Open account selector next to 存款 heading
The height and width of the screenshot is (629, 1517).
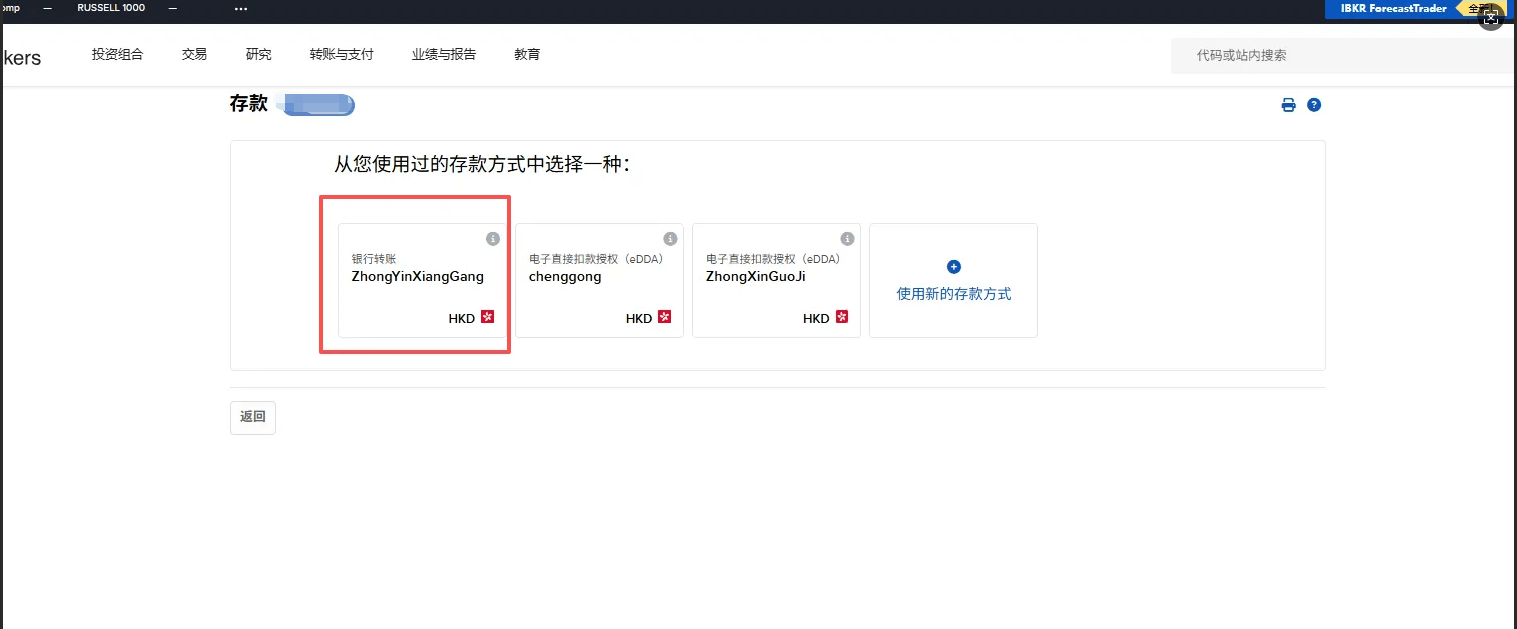318,104
